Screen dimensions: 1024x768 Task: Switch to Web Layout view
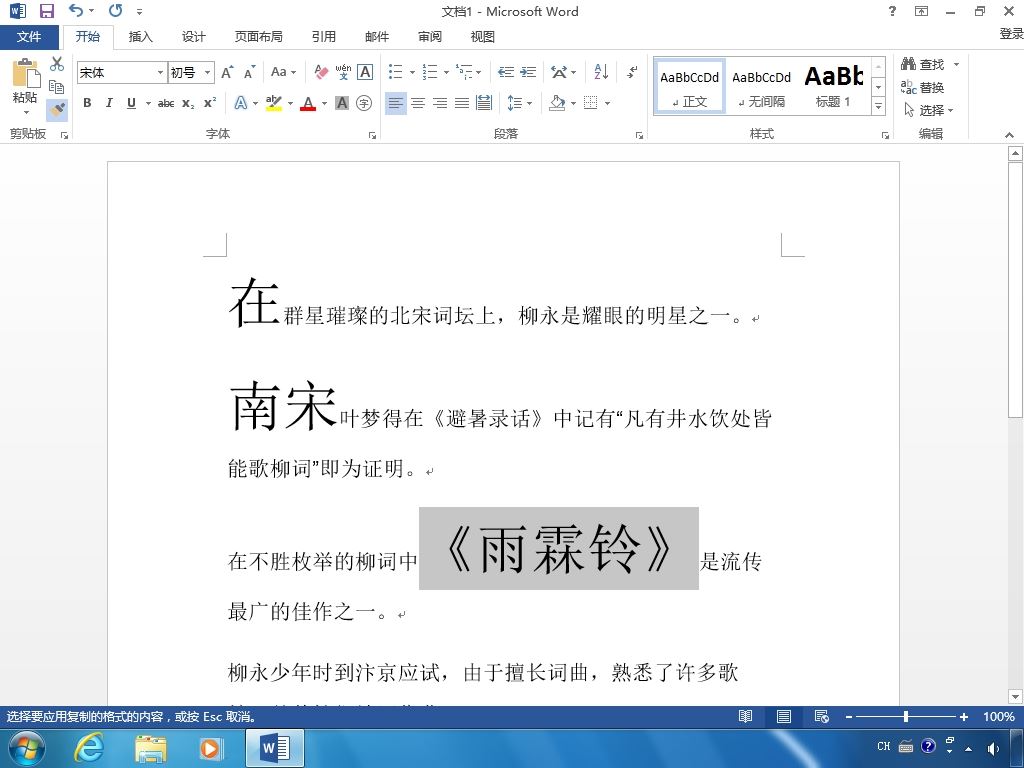click(822, 716)
